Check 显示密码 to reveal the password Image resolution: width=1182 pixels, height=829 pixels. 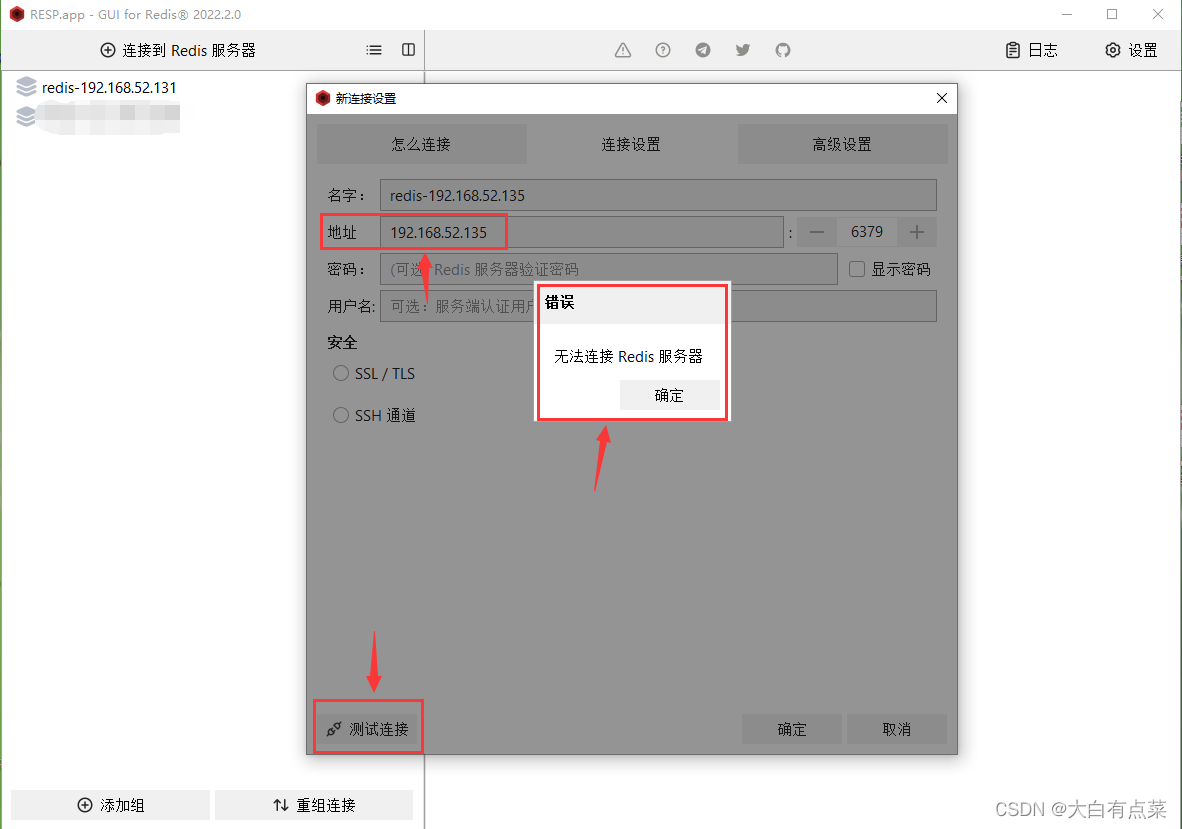pyautogui.click(x=856, y=268)
